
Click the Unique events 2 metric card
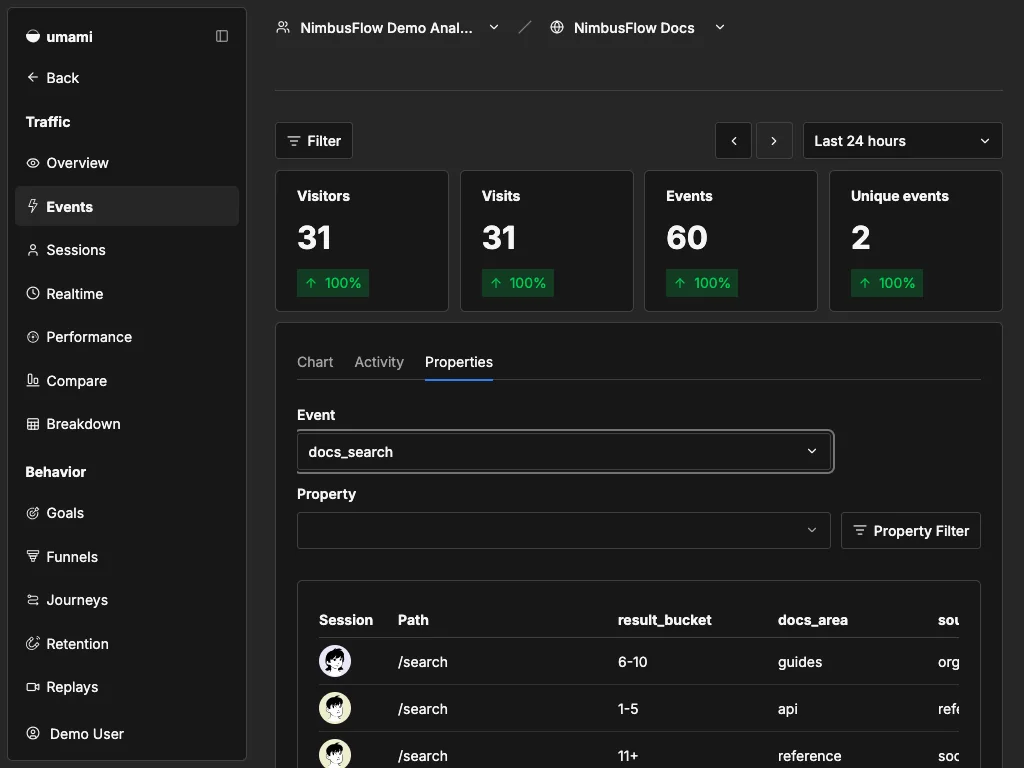[x=916, y=241]
